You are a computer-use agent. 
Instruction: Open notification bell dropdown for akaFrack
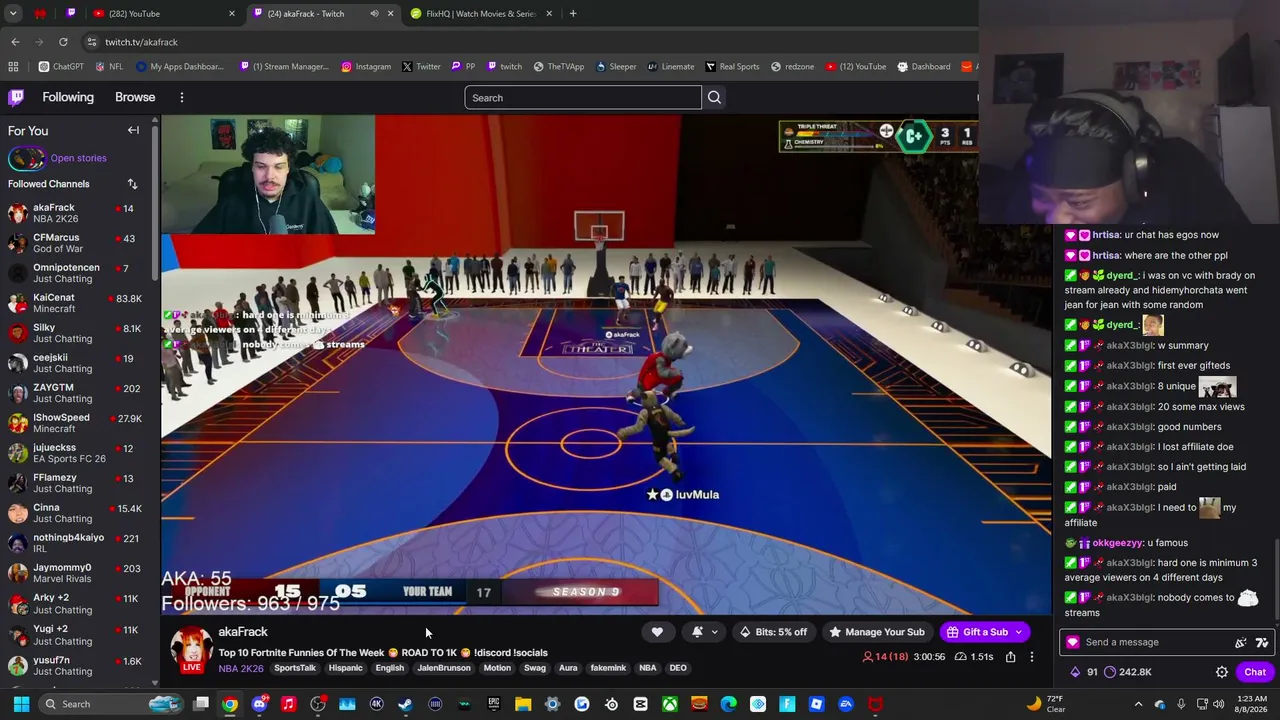click(x=703, y=632)
